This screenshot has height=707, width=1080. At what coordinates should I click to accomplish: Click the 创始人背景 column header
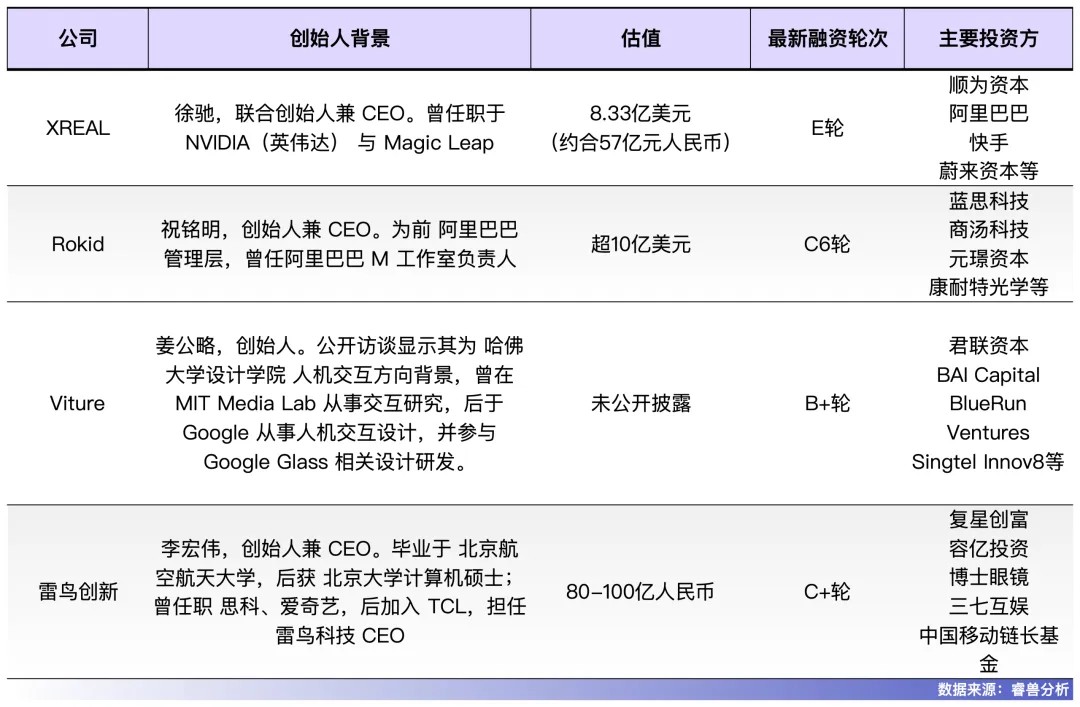(340, 38)
